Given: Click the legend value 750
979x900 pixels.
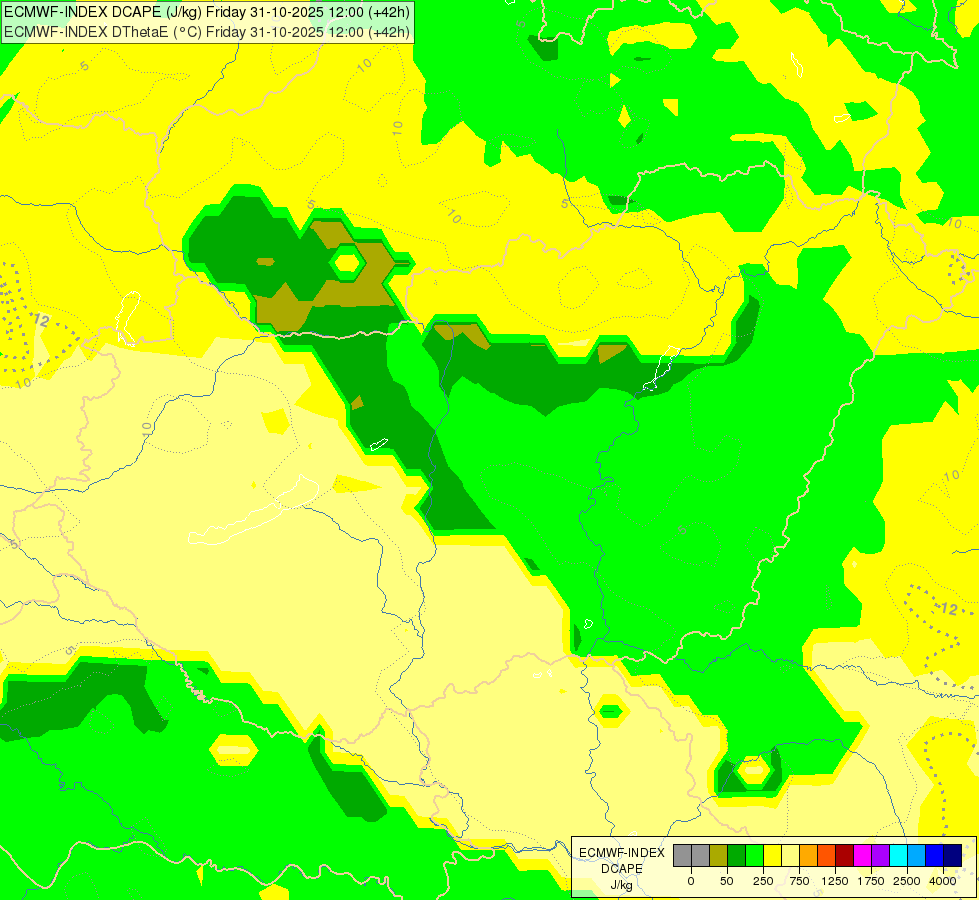Looking at the screenshot, I should point(799,881).
